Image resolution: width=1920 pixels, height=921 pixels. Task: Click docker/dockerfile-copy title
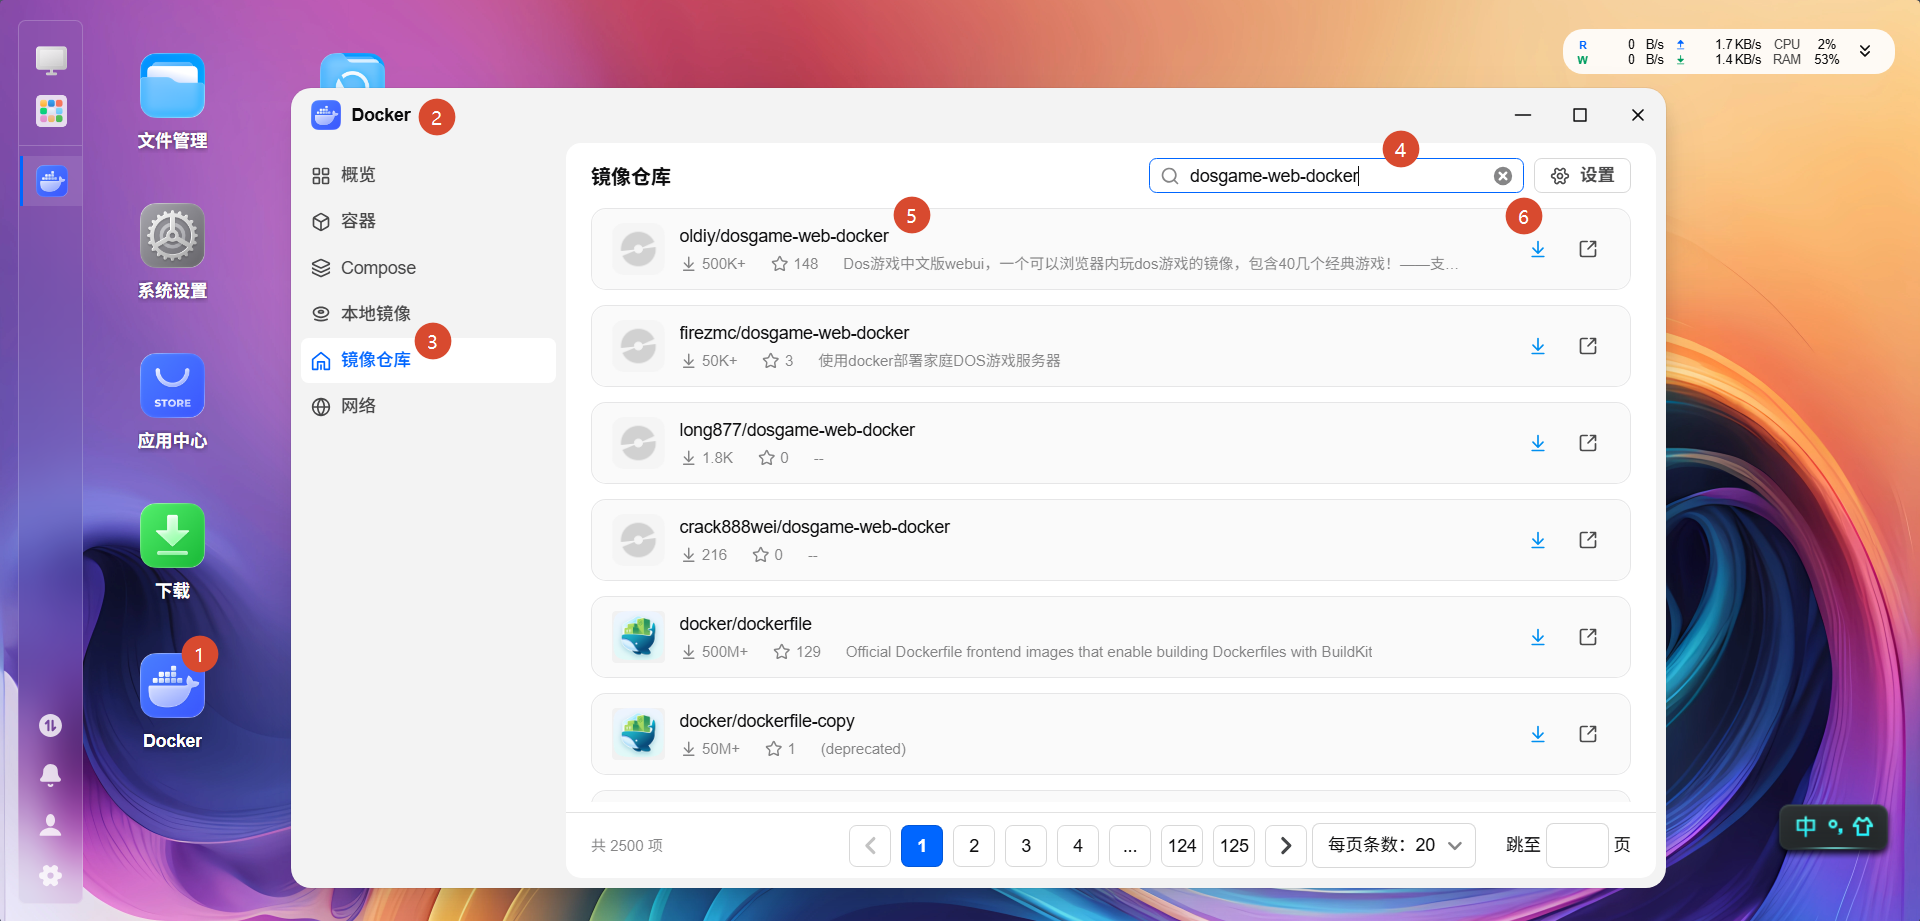click(767, 721)
